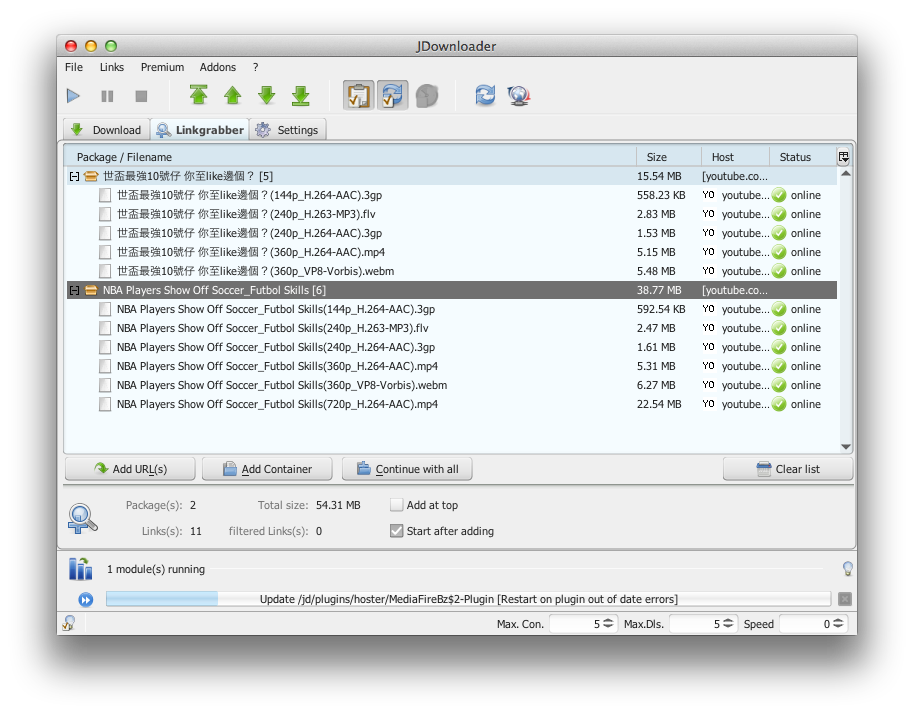The height and width of the screenshot is (714, 914).
Task: Sort by the Size column header
Action: coord(668,157)
